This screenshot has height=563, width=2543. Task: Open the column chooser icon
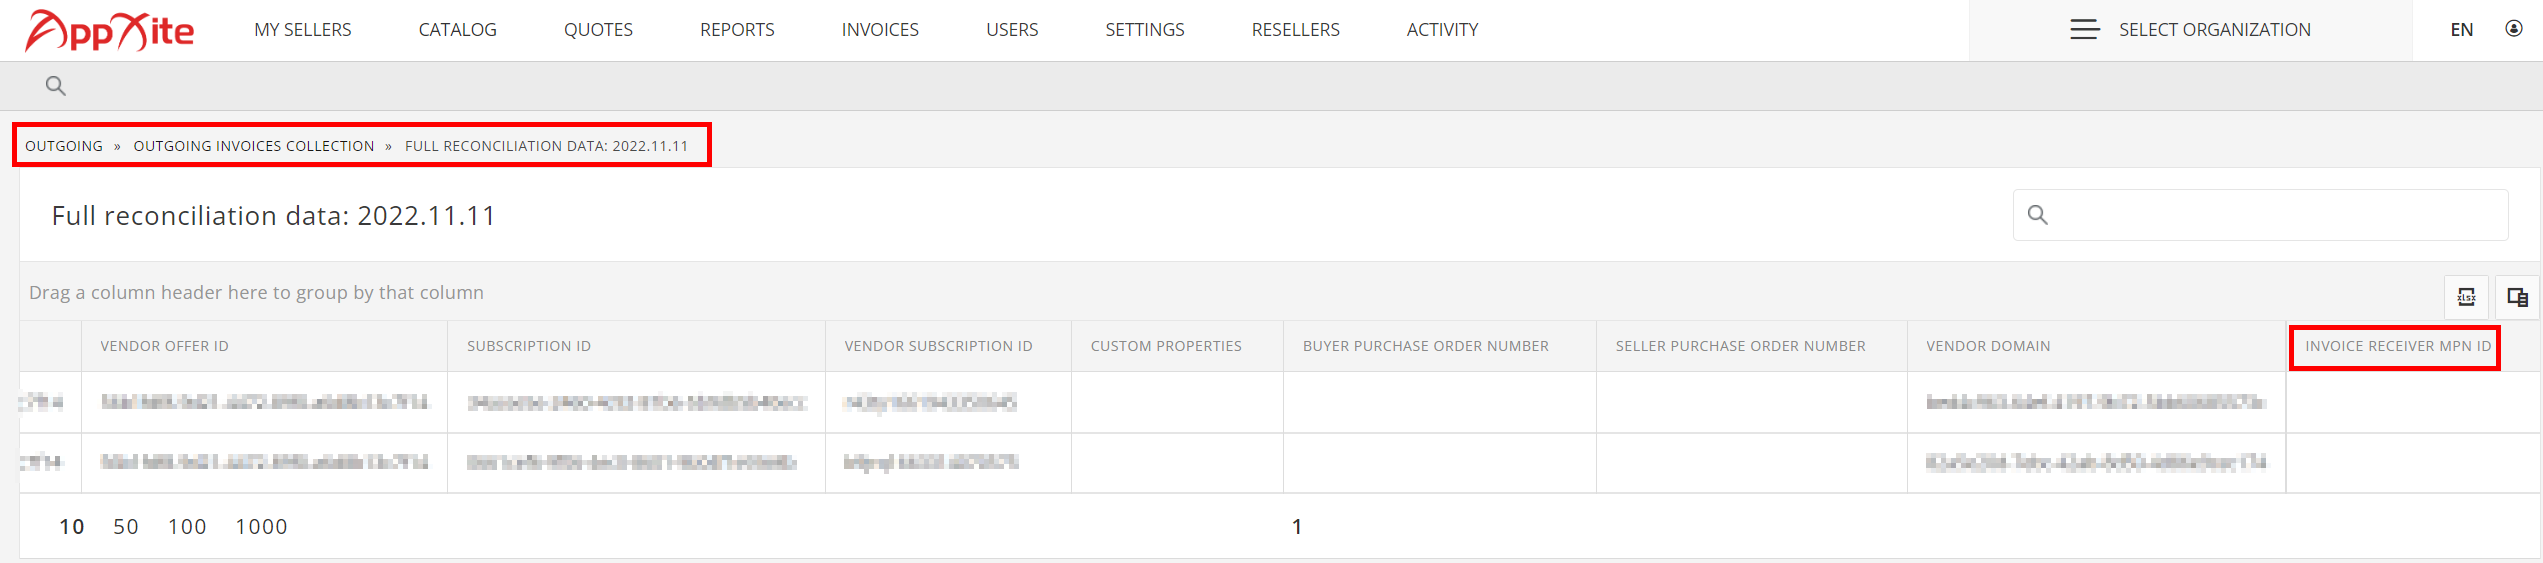2517,297
